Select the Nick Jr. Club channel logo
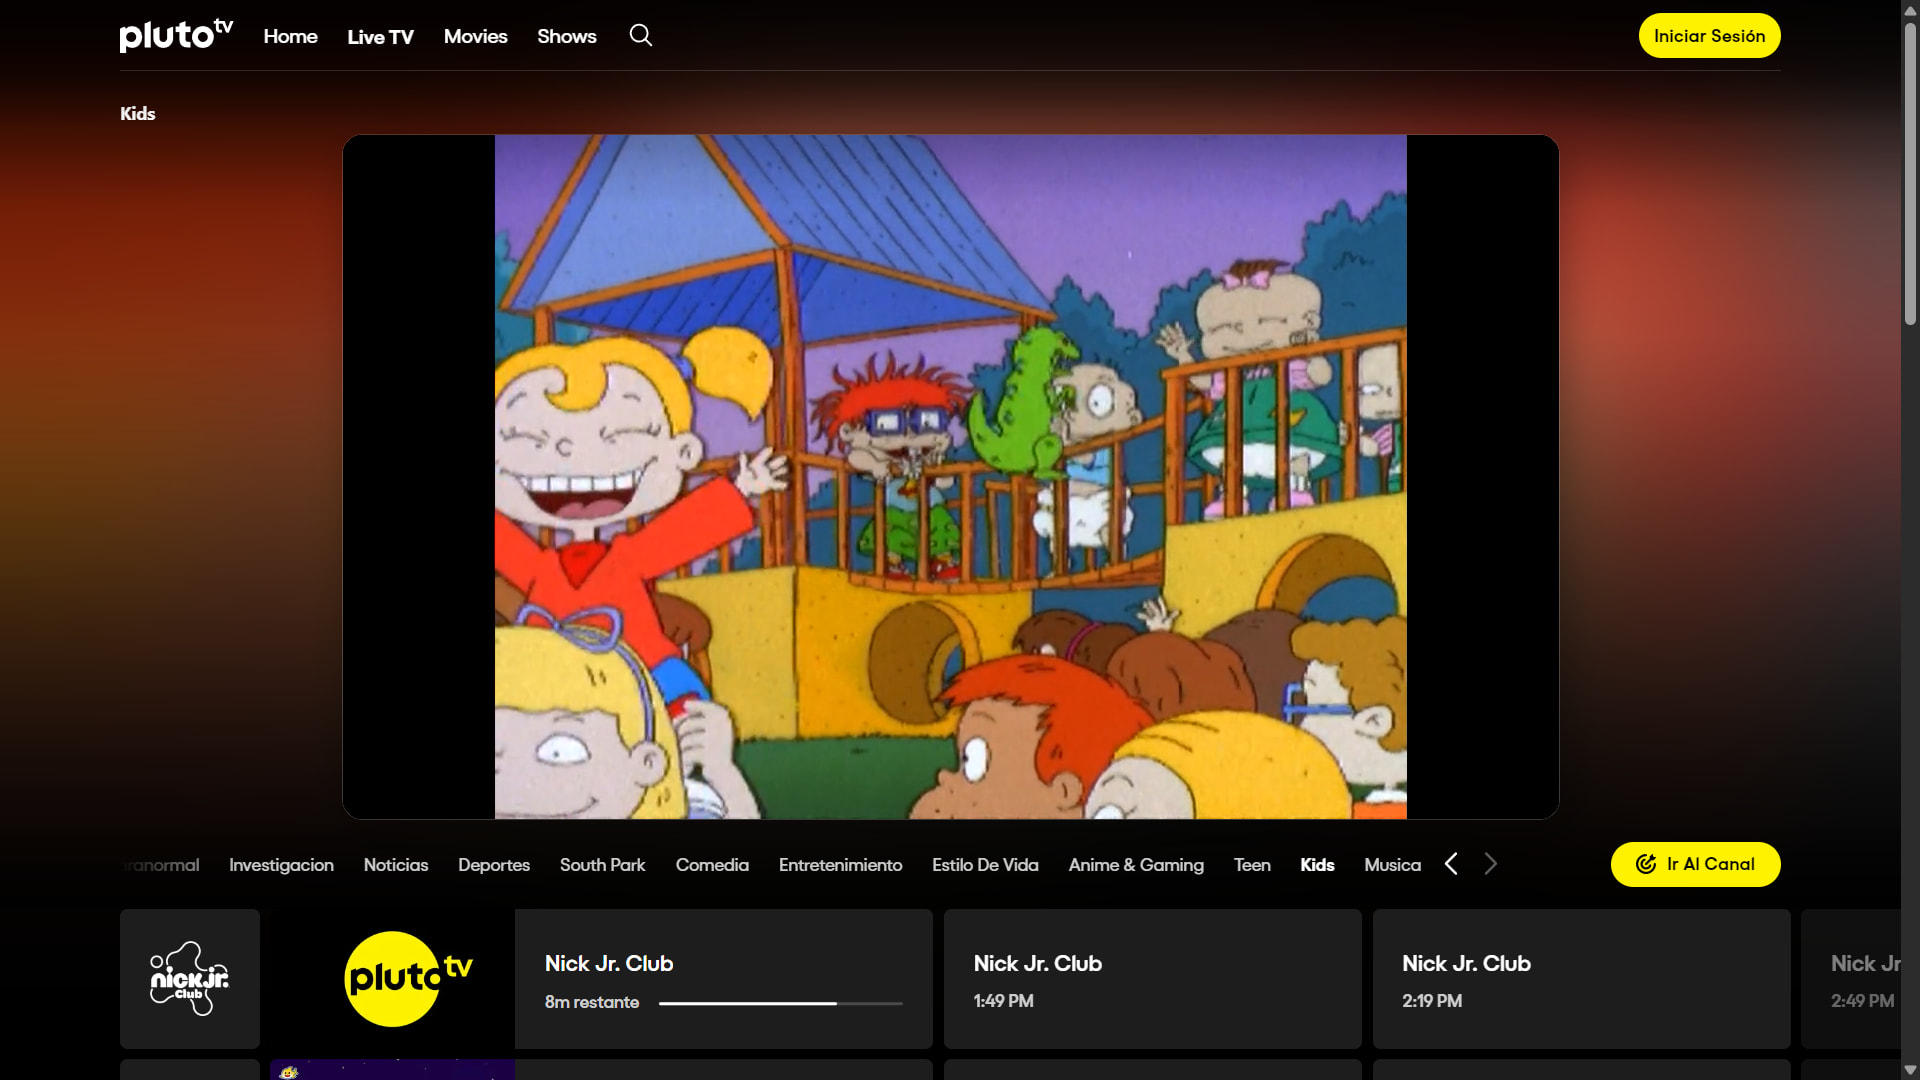Viewport: 1920px width, 1080px height. tap(190, 979)
